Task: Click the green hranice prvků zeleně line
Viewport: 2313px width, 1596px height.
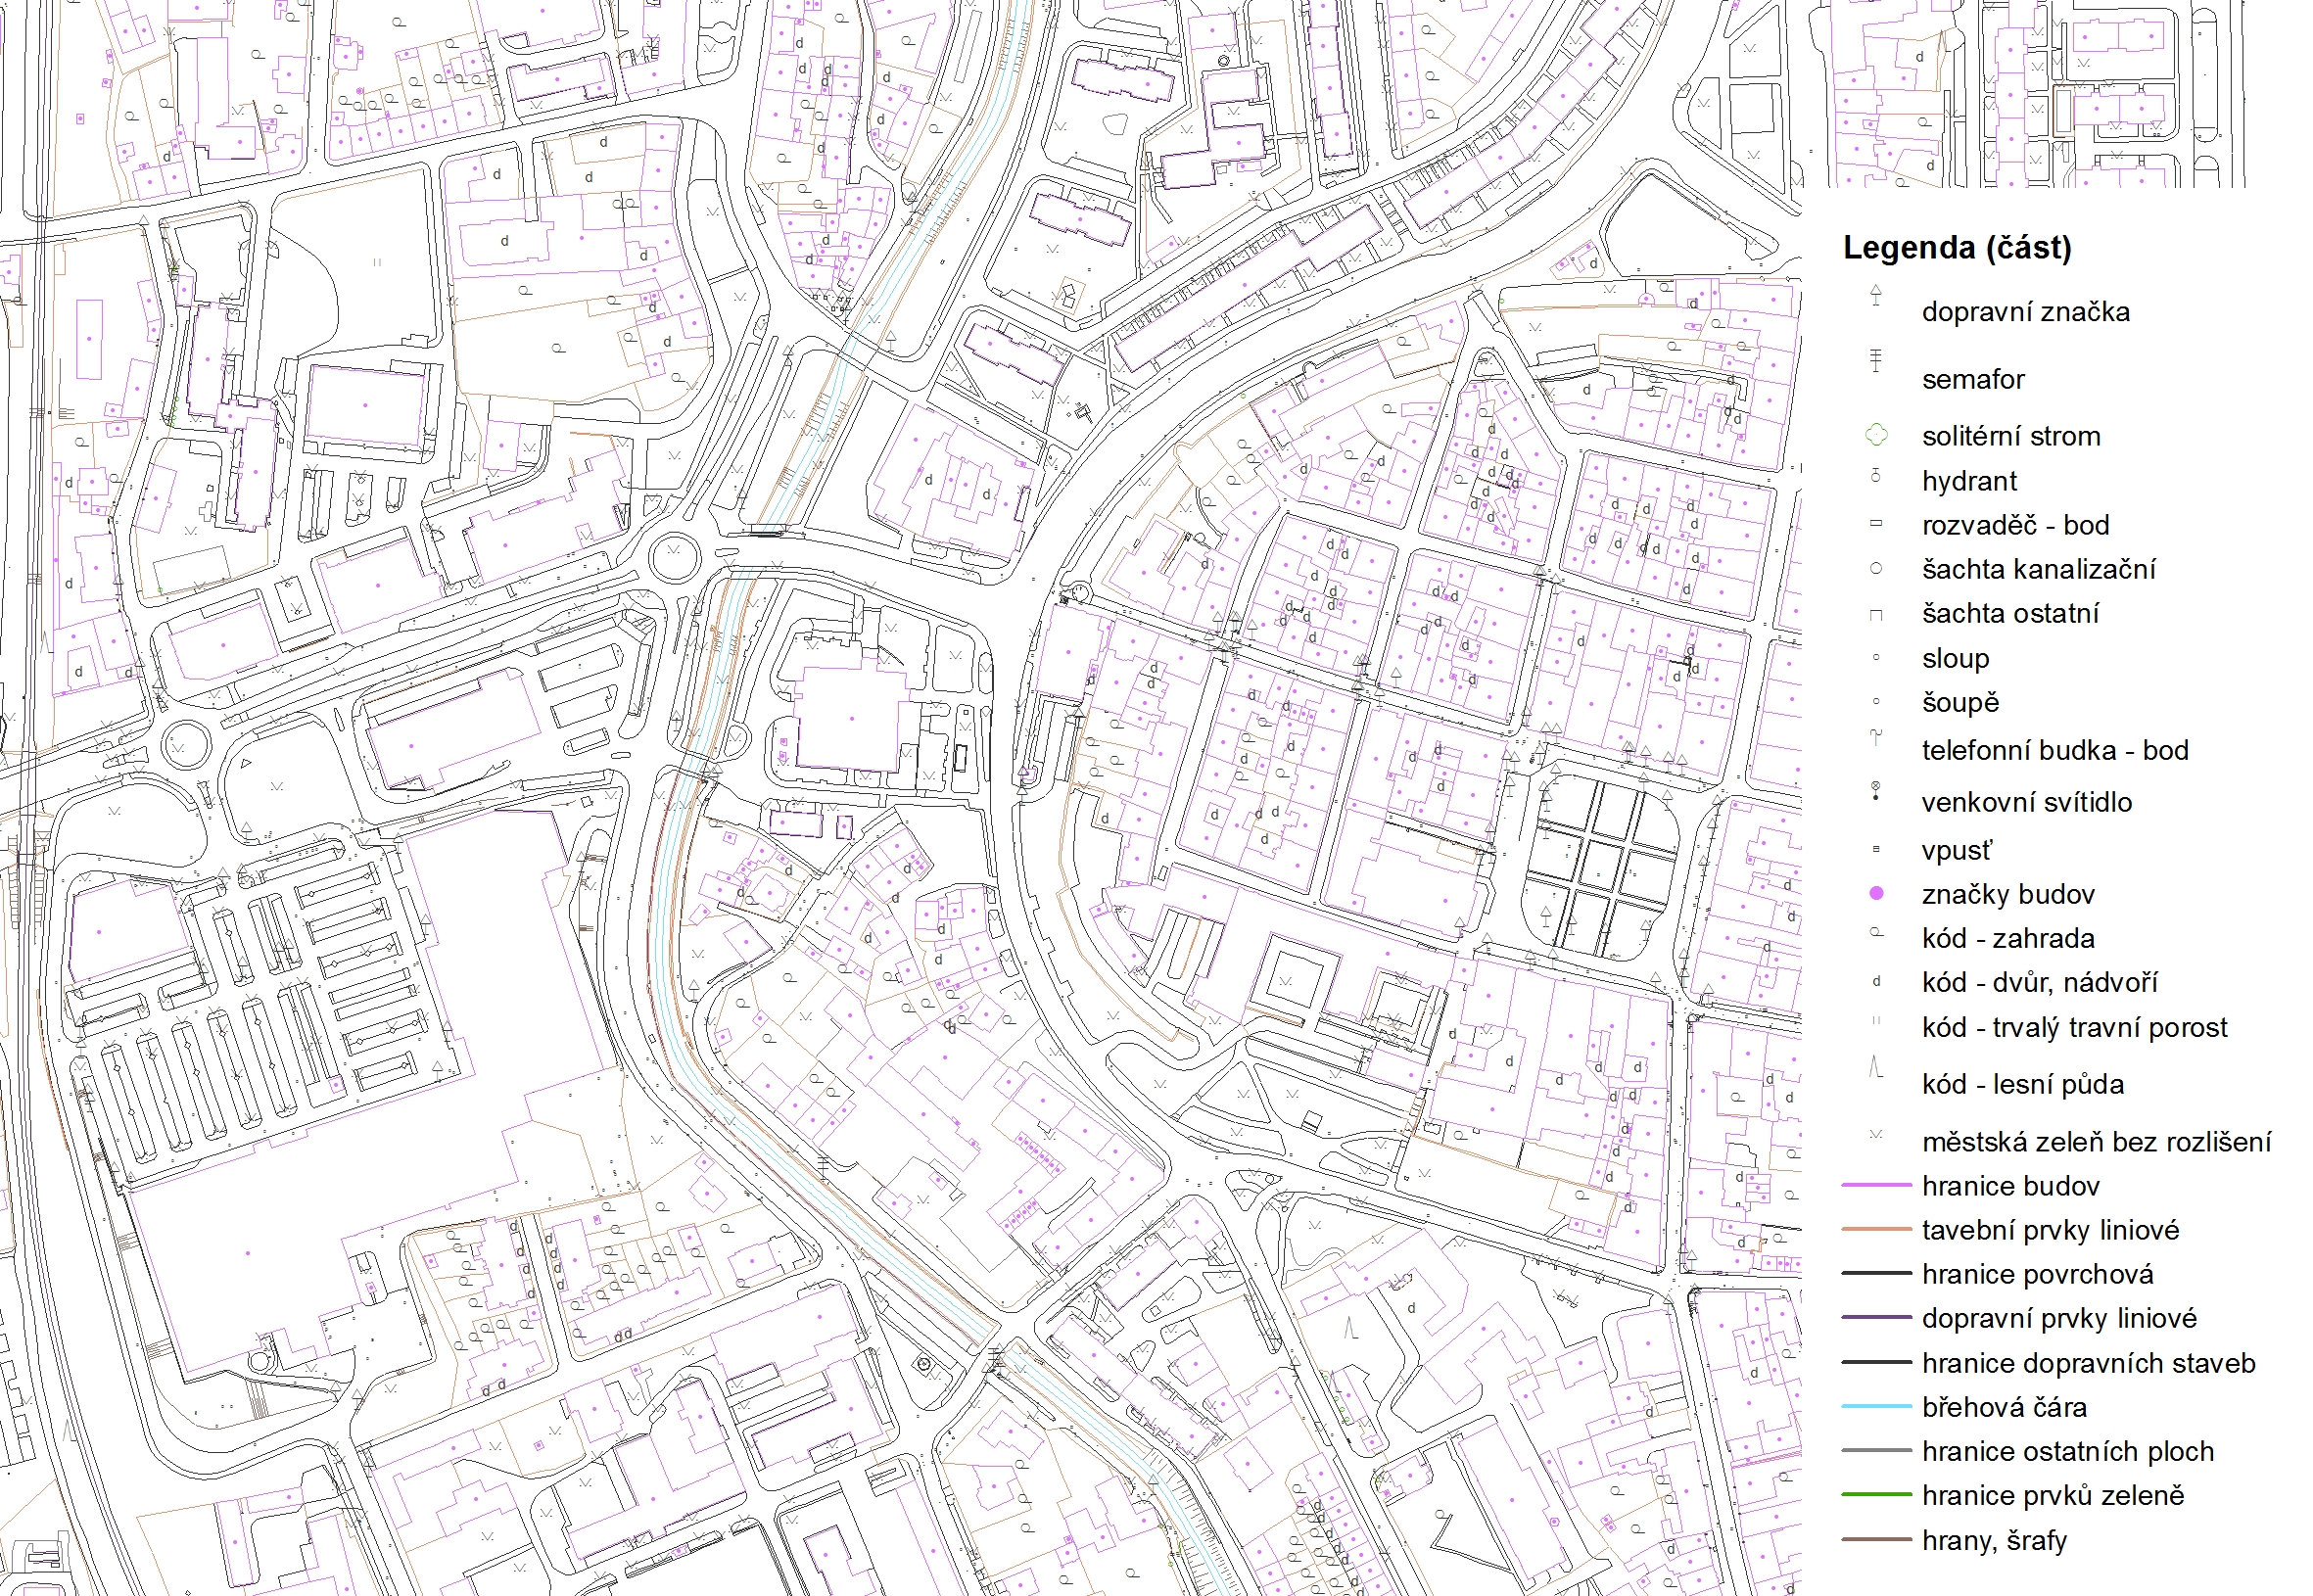Action: pyautogui.click(x=1876, y=1494)
